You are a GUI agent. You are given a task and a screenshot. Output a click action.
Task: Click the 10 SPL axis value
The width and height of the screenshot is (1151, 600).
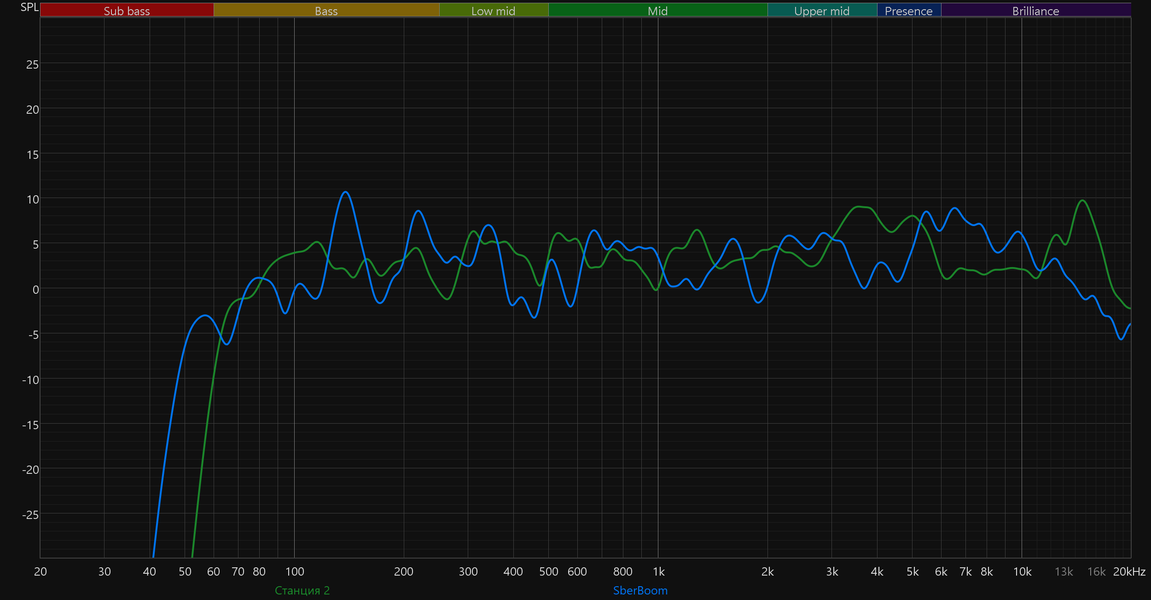coord(32,200)
